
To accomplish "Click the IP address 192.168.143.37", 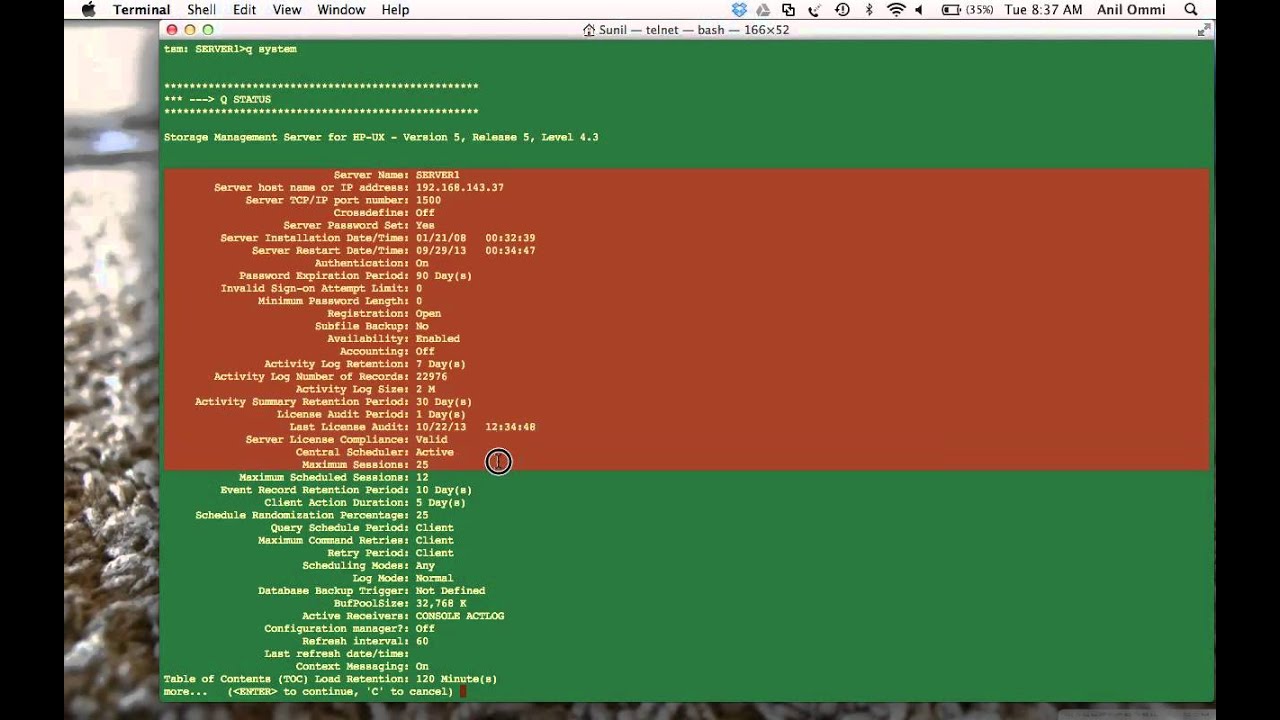I will (x=459, y=188).
